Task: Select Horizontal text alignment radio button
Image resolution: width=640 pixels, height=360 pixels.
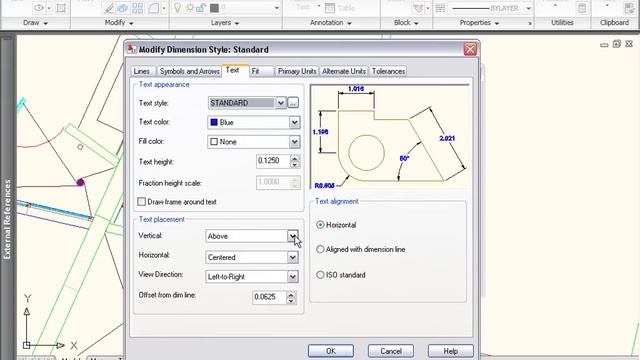Action: 320,225
